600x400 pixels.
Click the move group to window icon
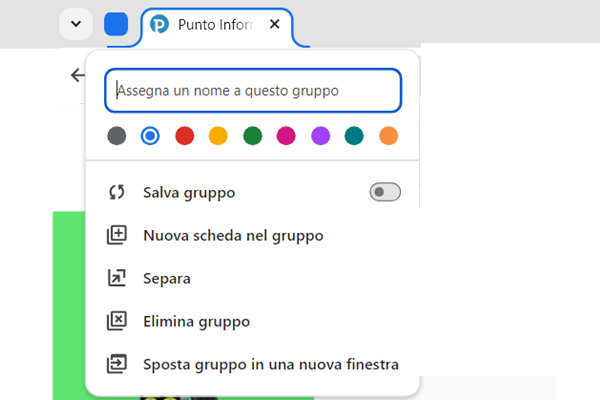click(x=117, y=364)
